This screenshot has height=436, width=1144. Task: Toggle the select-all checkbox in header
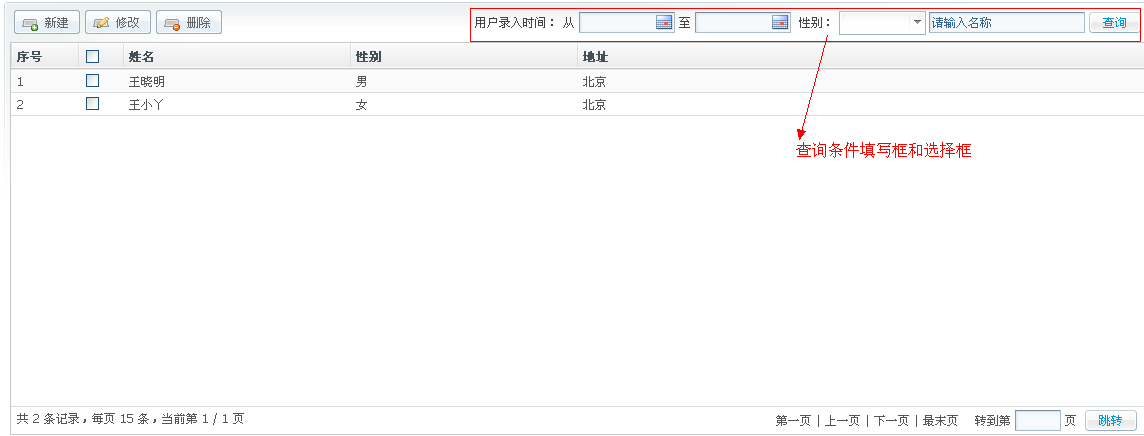(x=93, y=57)
